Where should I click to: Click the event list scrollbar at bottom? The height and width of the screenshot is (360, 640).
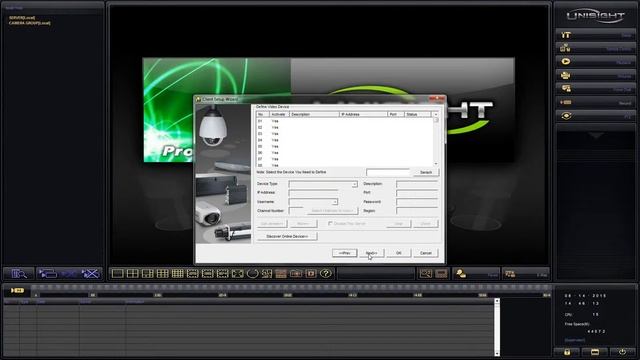click(x=497, y=327)
